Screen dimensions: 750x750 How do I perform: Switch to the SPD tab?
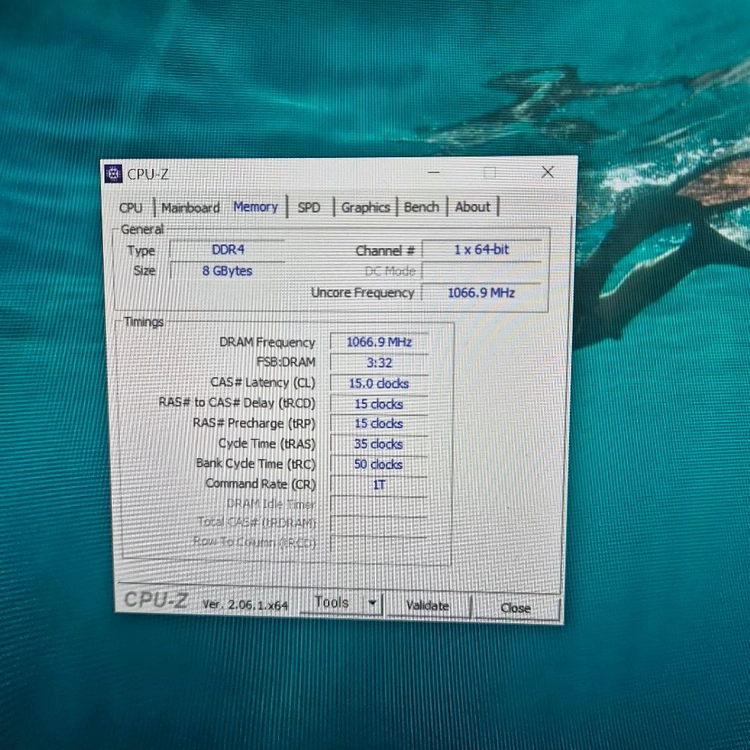[x=309, y=208]
